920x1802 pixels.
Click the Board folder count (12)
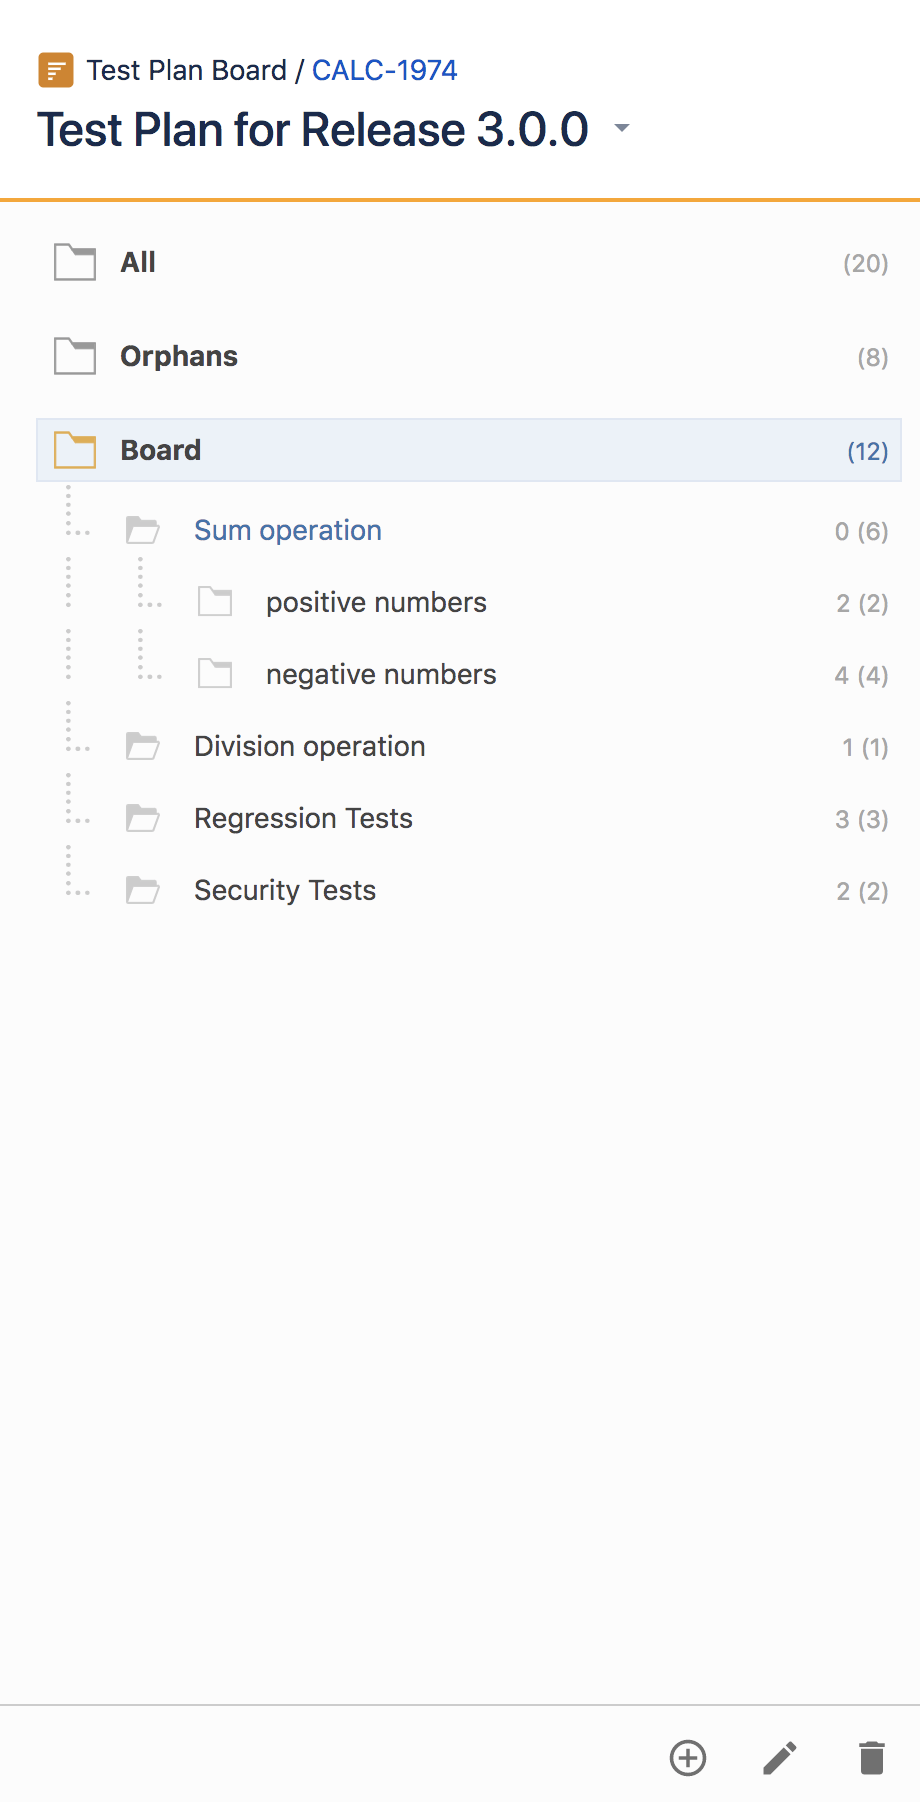click(x=868, y=451)
